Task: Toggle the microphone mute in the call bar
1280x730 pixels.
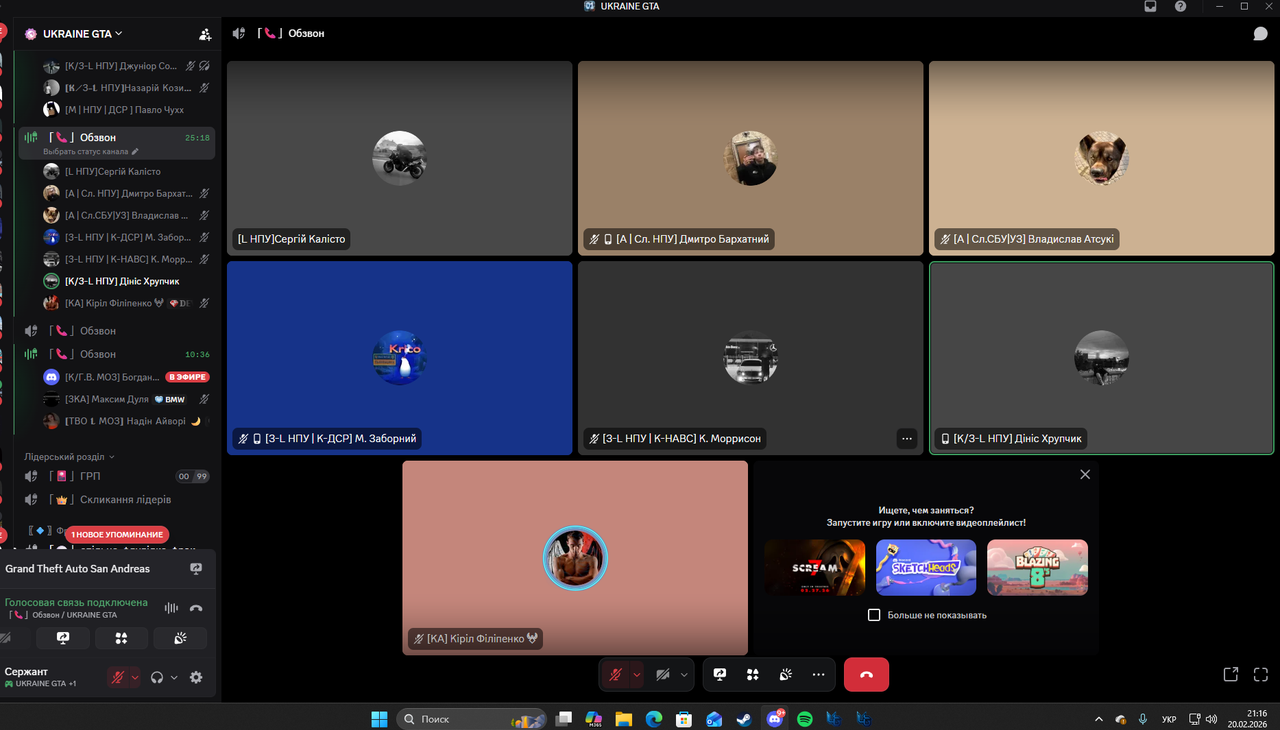Action: pos(615,675)
